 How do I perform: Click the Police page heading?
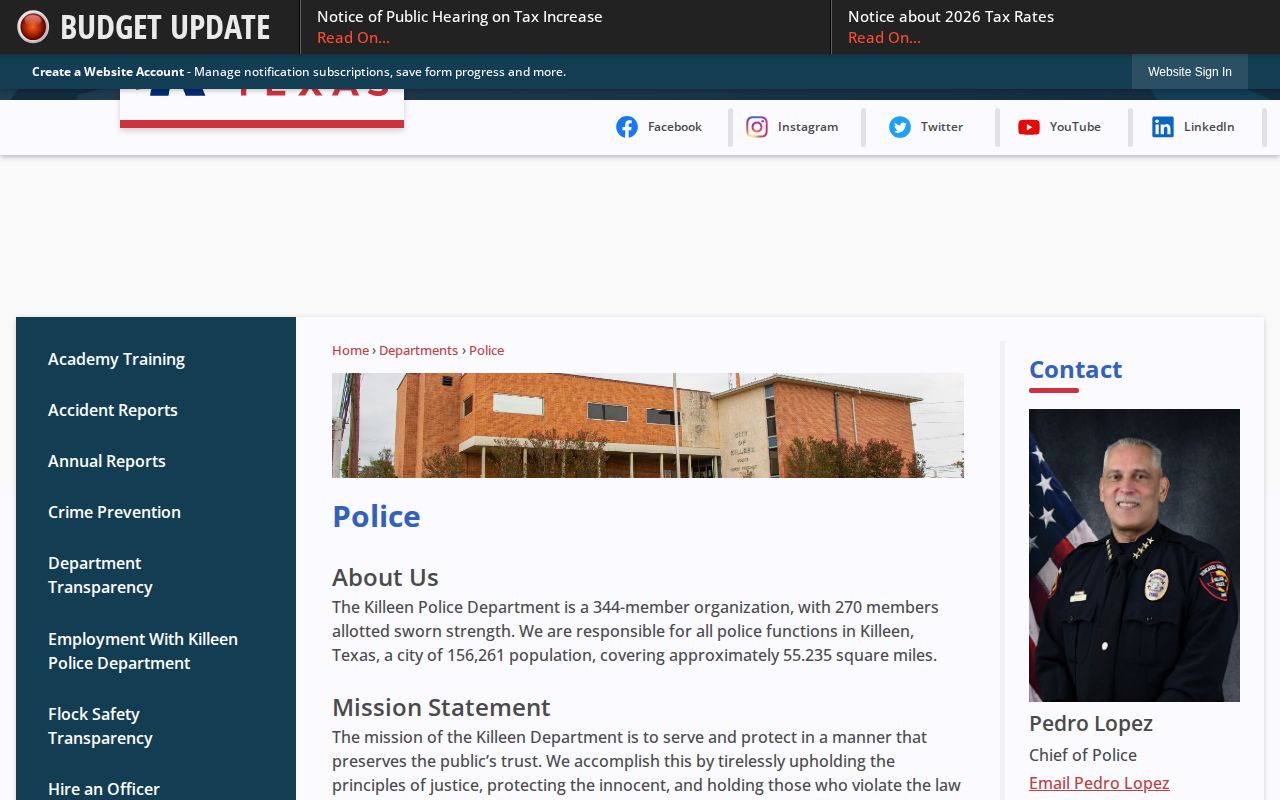point(376,516)
